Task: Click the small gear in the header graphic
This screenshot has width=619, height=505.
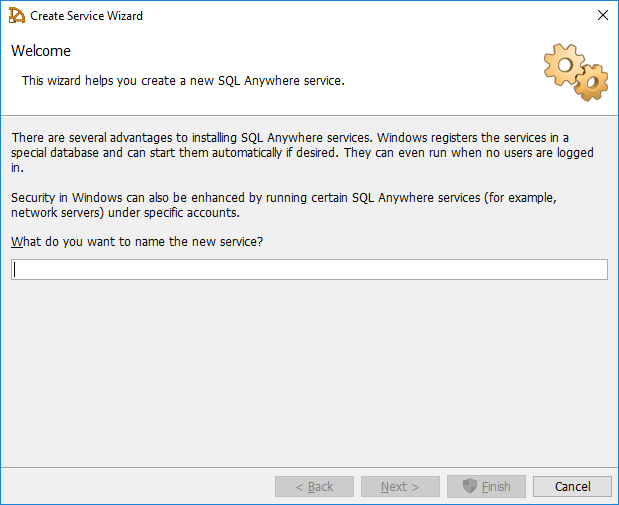Action: click(x=592, y=82)
